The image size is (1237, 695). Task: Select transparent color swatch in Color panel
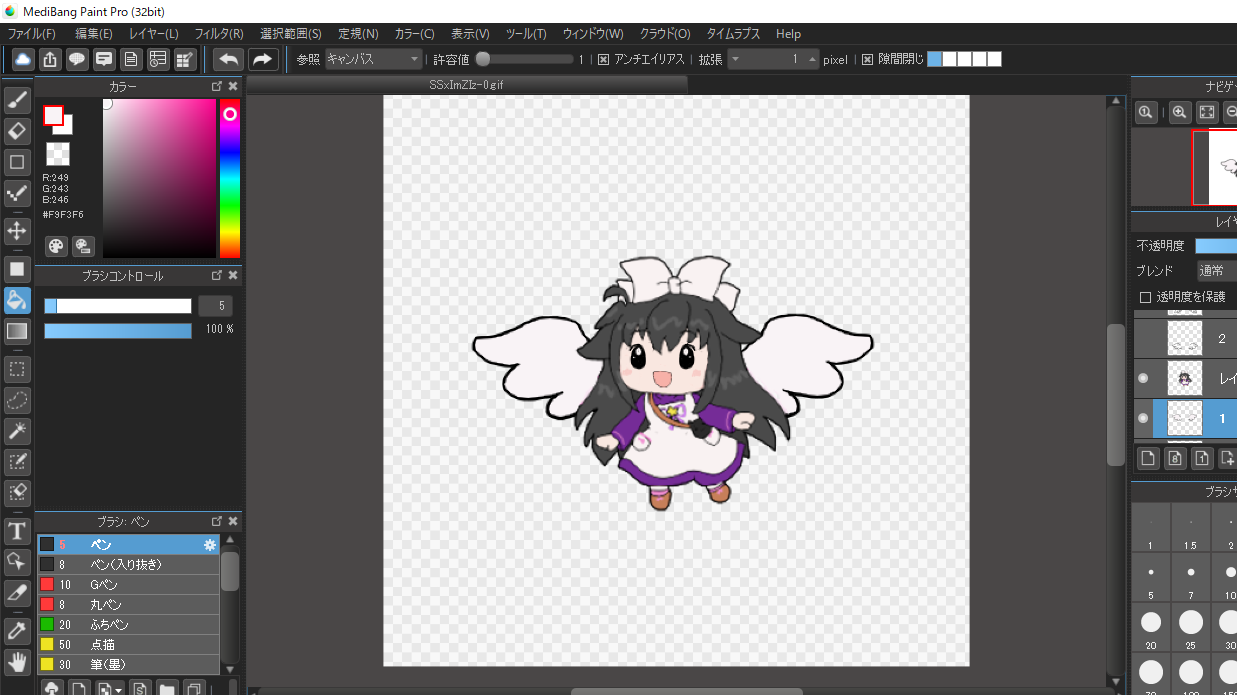click(58, 154)
